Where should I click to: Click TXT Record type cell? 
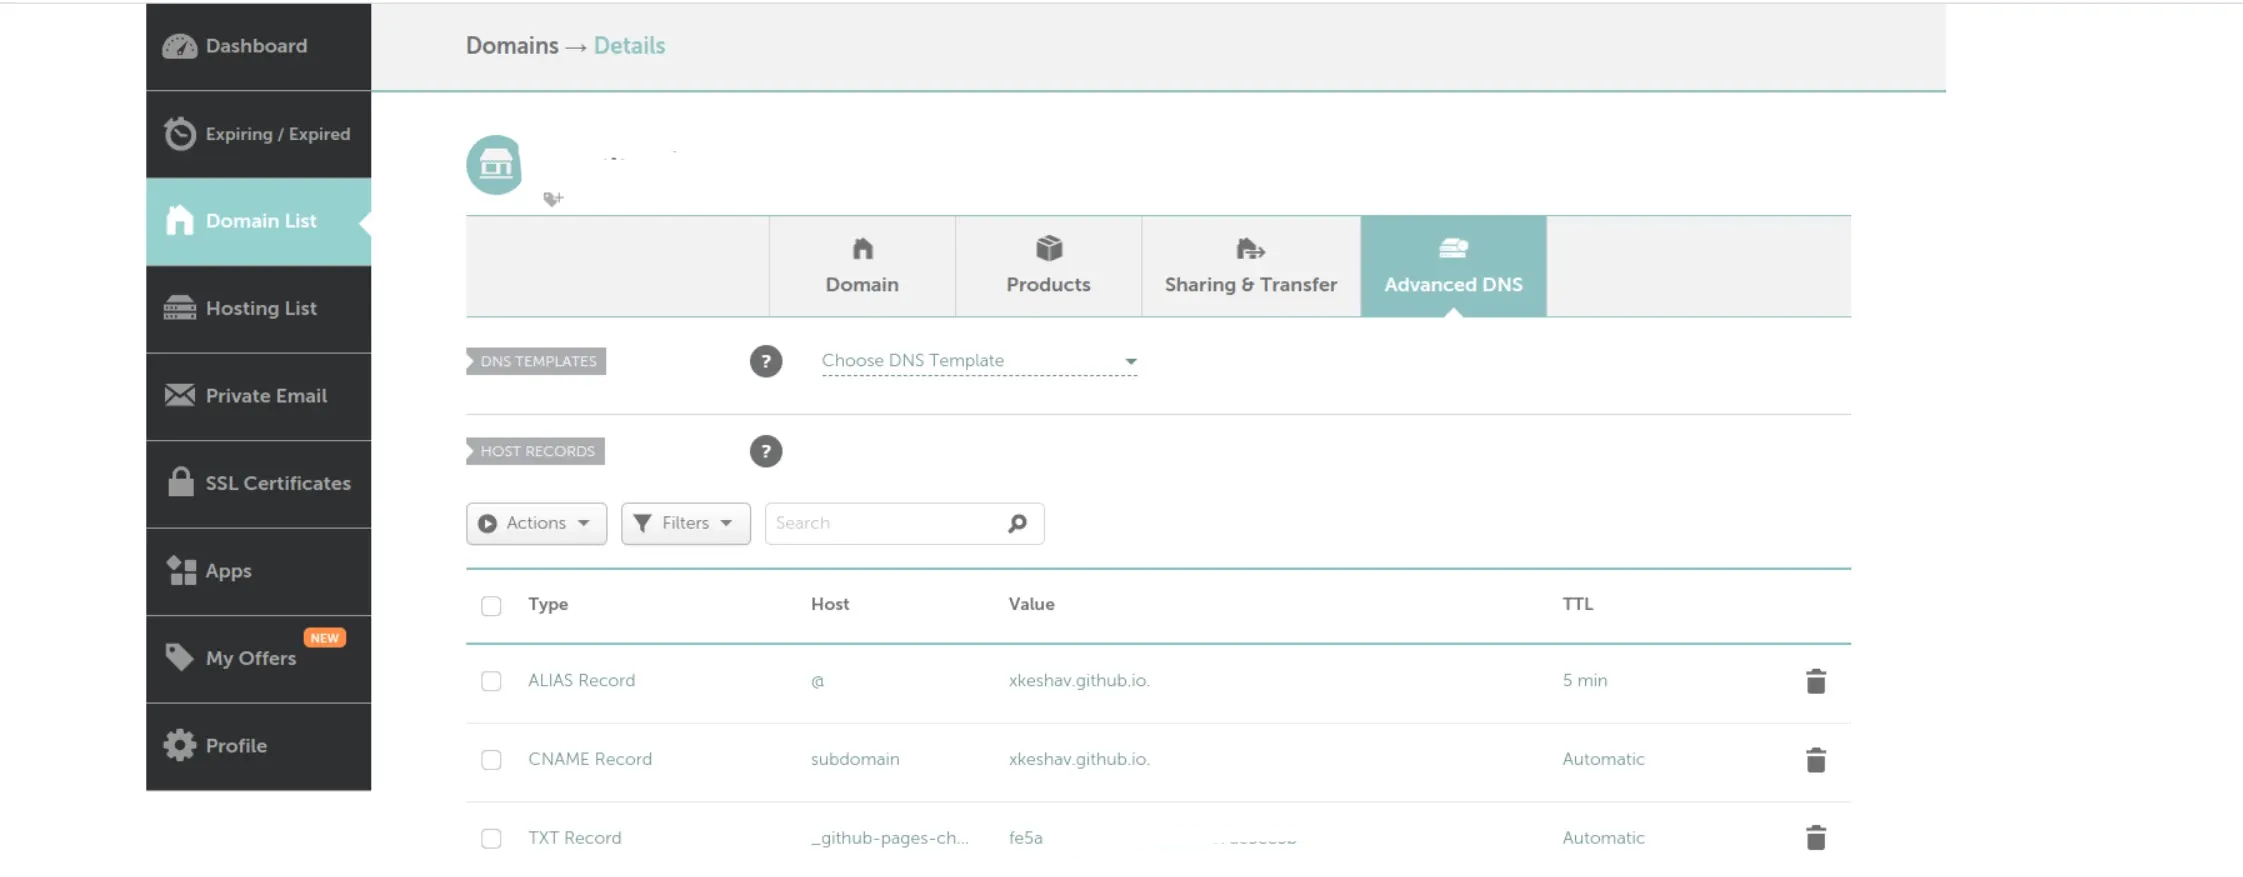(x=574, y=838)
